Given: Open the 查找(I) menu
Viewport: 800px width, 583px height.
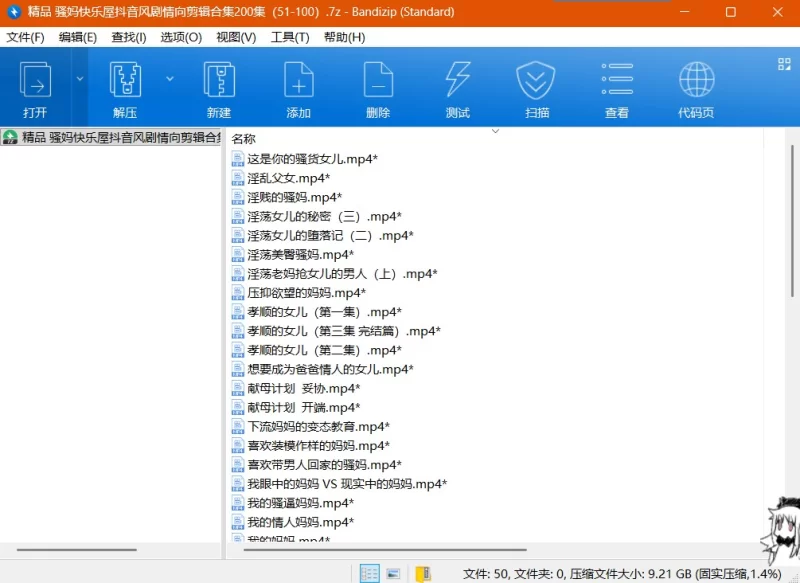Looking at the screenshot, I should point(129,37).
